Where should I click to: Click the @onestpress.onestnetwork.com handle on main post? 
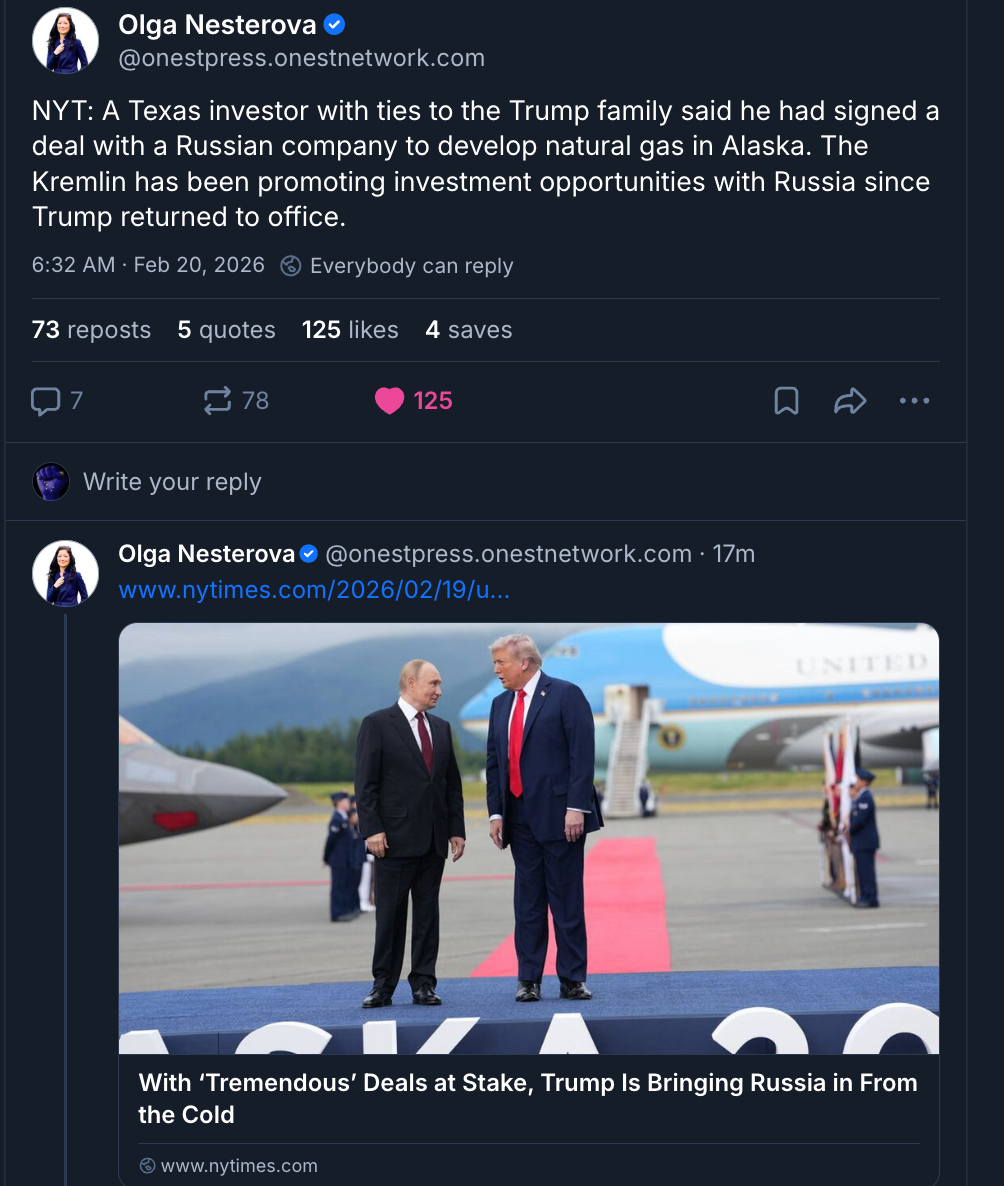(x=301, y=58)
